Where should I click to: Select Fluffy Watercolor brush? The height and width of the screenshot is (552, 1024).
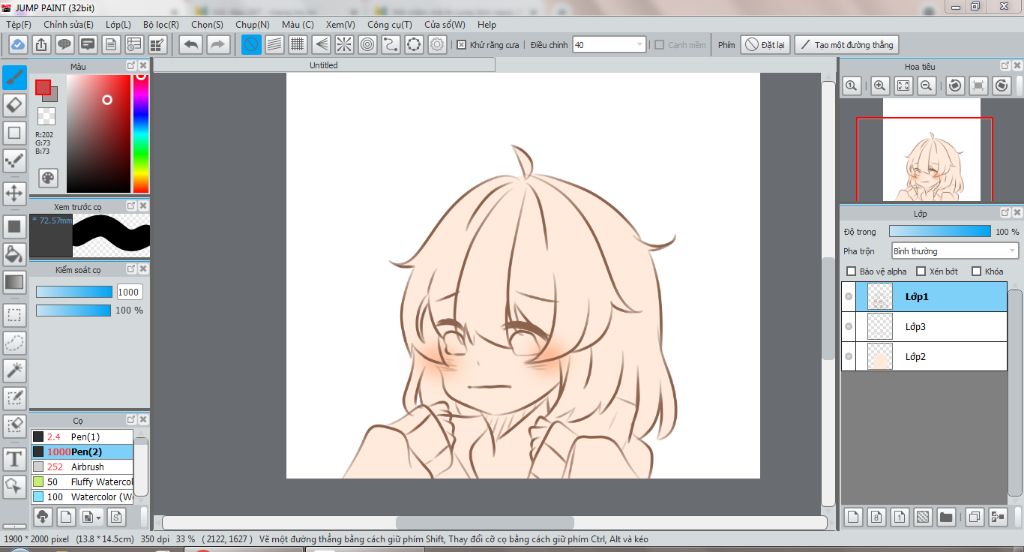click(x=82, y=481)
